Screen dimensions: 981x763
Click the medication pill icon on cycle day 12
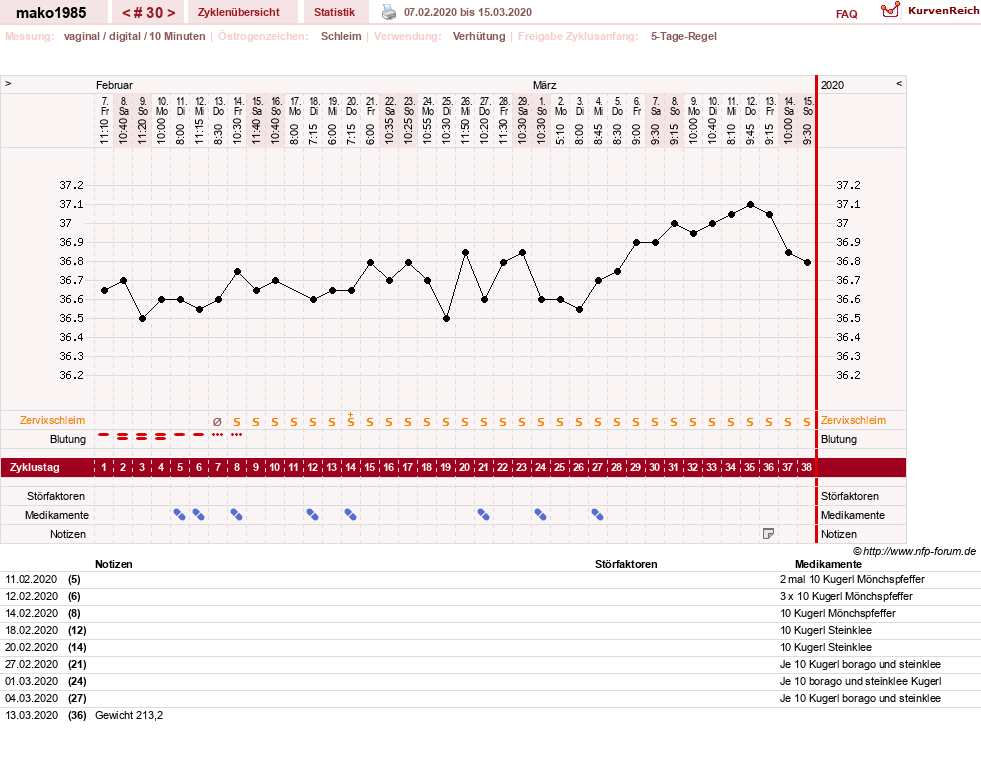(312, 515)
